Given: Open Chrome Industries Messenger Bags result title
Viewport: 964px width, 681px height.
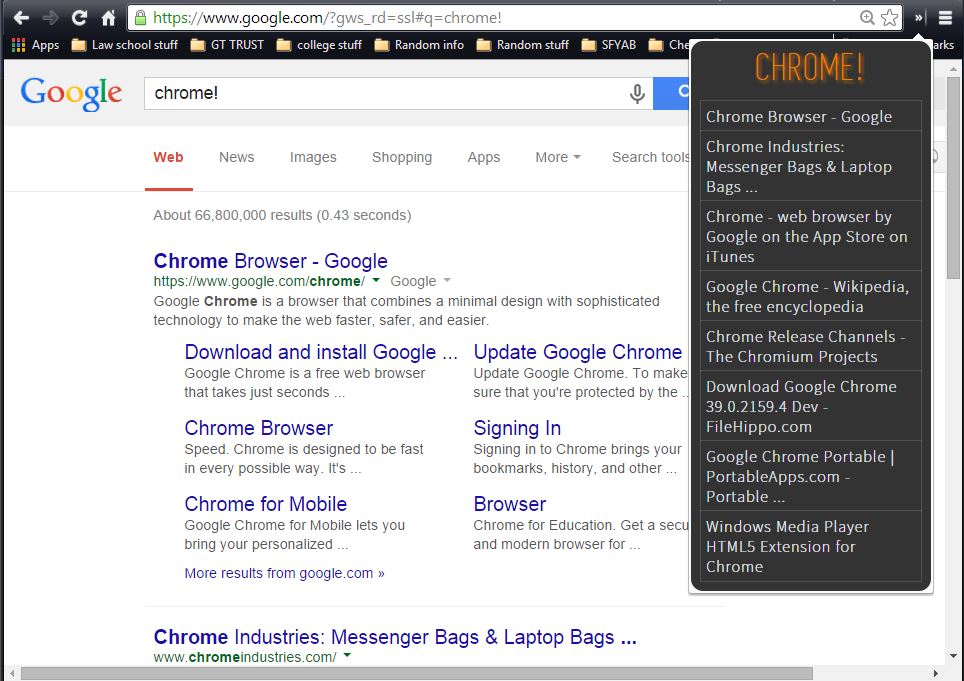Looking at the screenshot, I should pos(395,637).
